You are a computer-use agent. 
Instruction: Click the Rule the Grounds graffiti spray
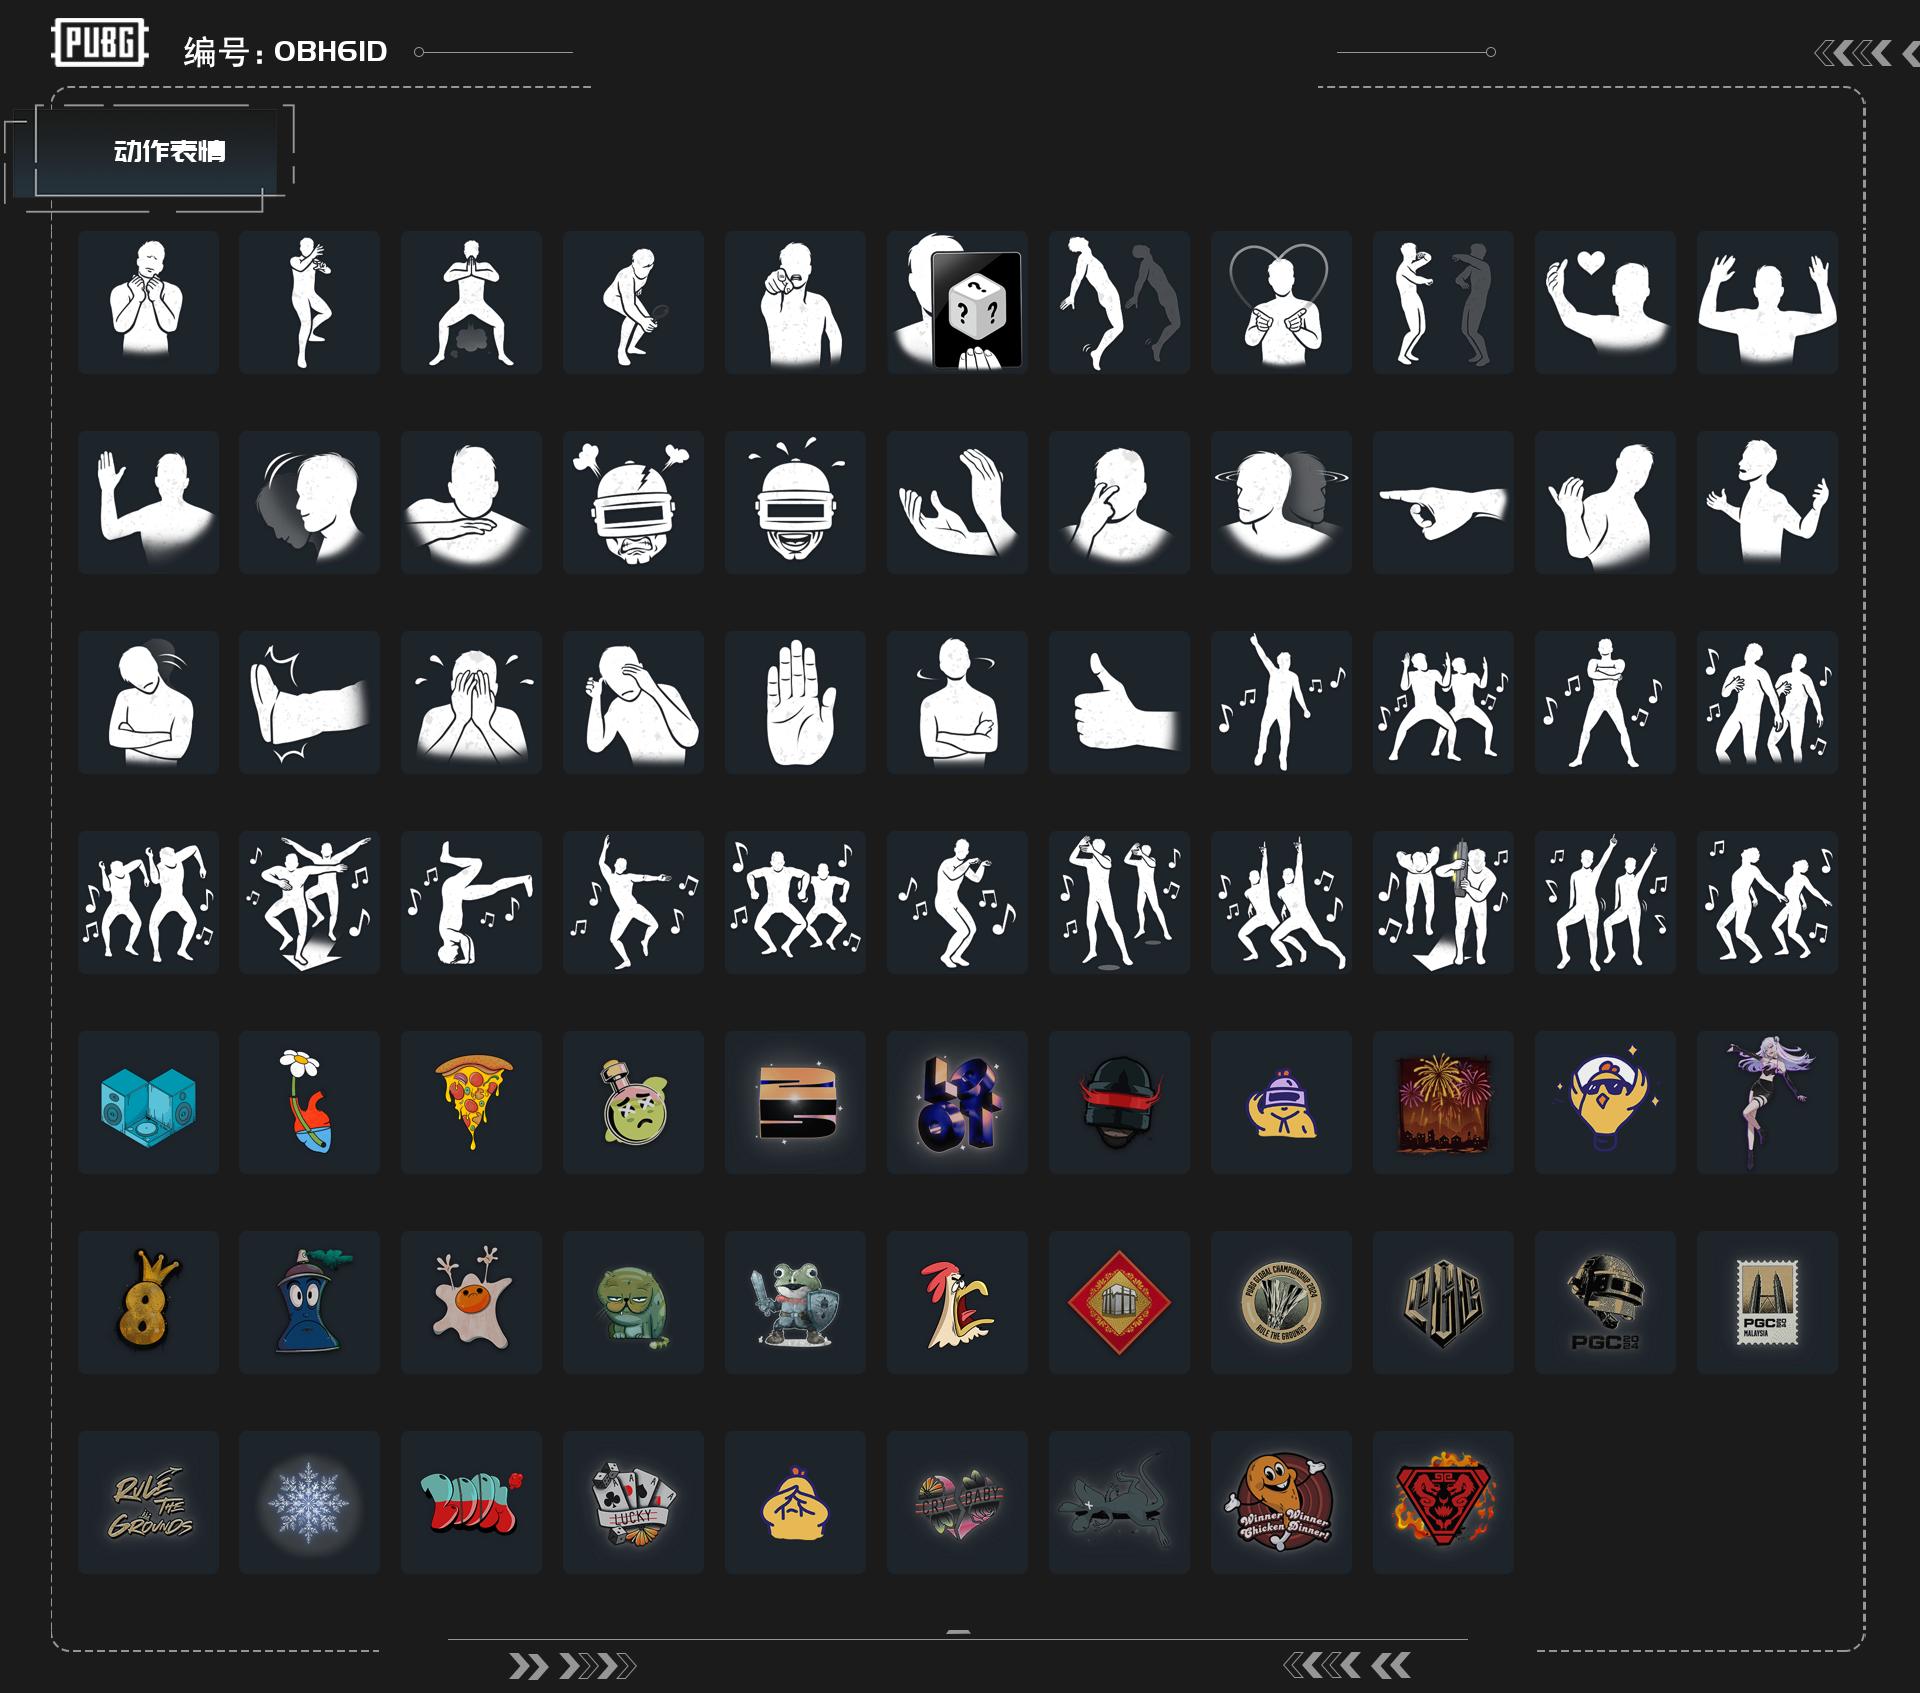pos(148,1502)
